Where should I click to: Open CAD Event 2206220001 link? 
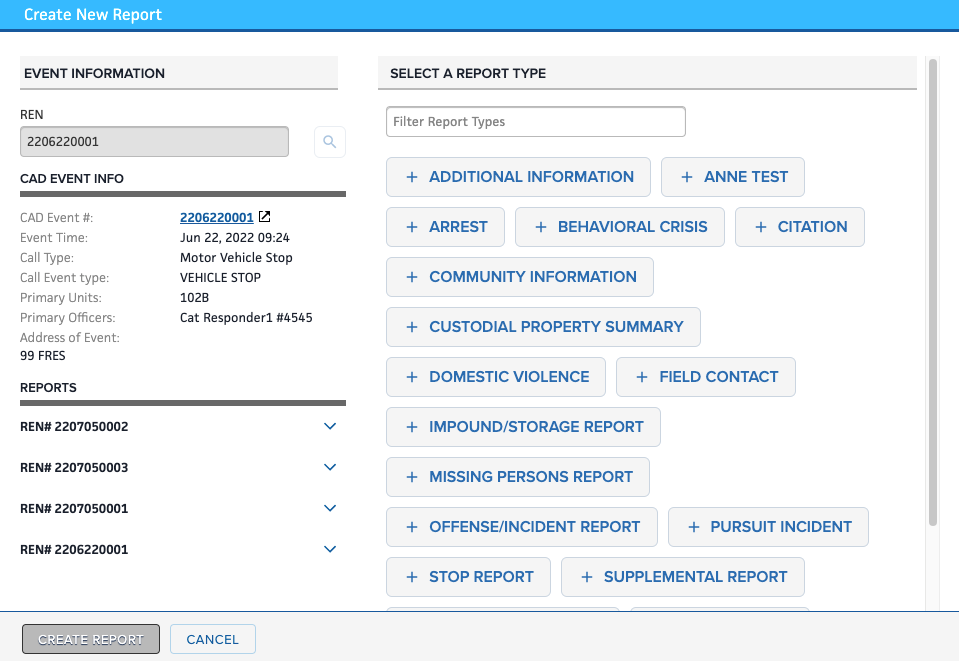tap(216, 217)
